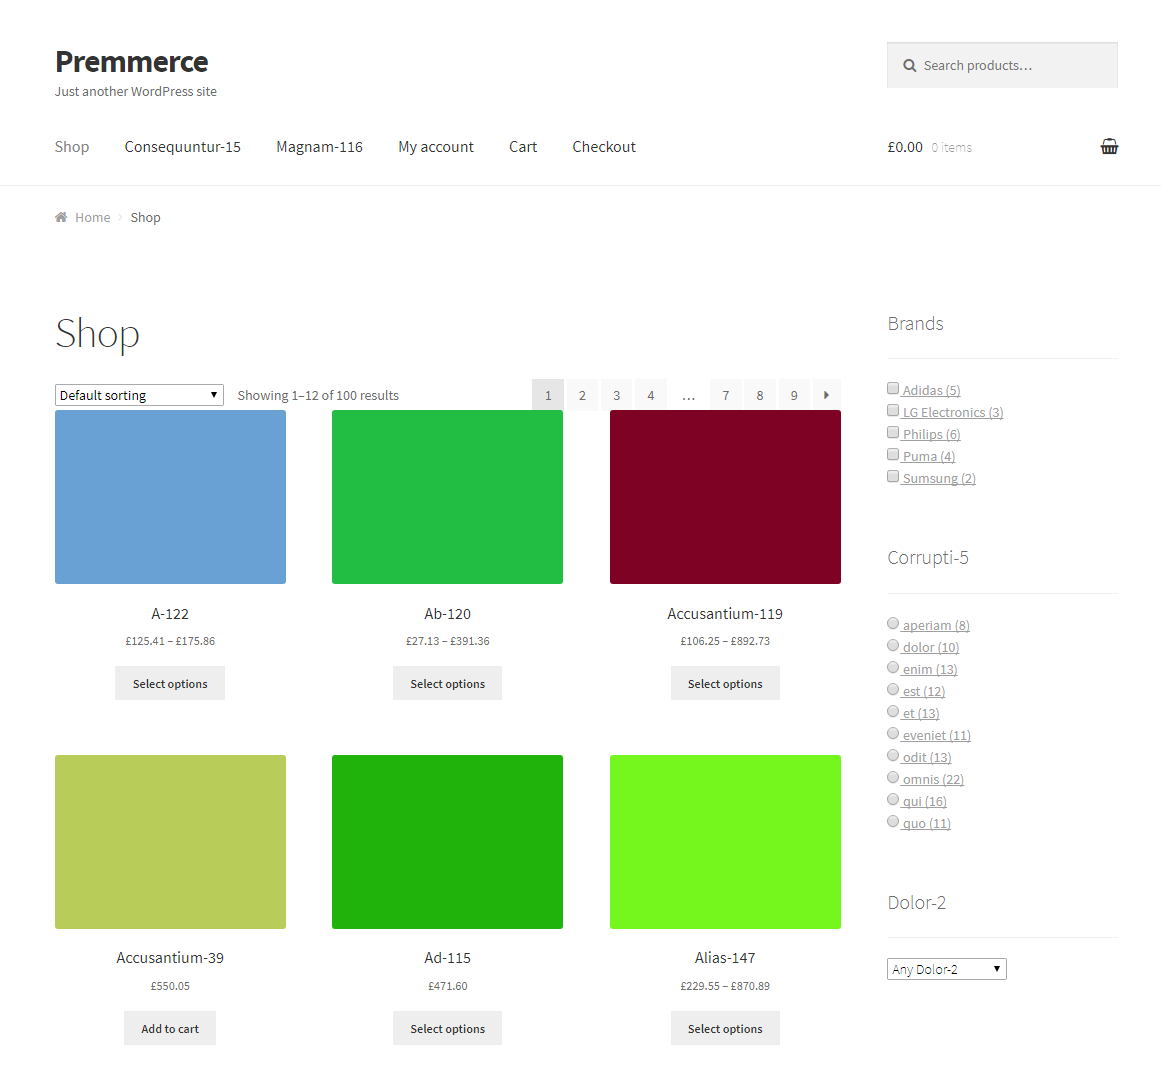Click the Search products input field
Image resolution: width=1161 pixels, height=1080 pixels.
coord(1003,65)
